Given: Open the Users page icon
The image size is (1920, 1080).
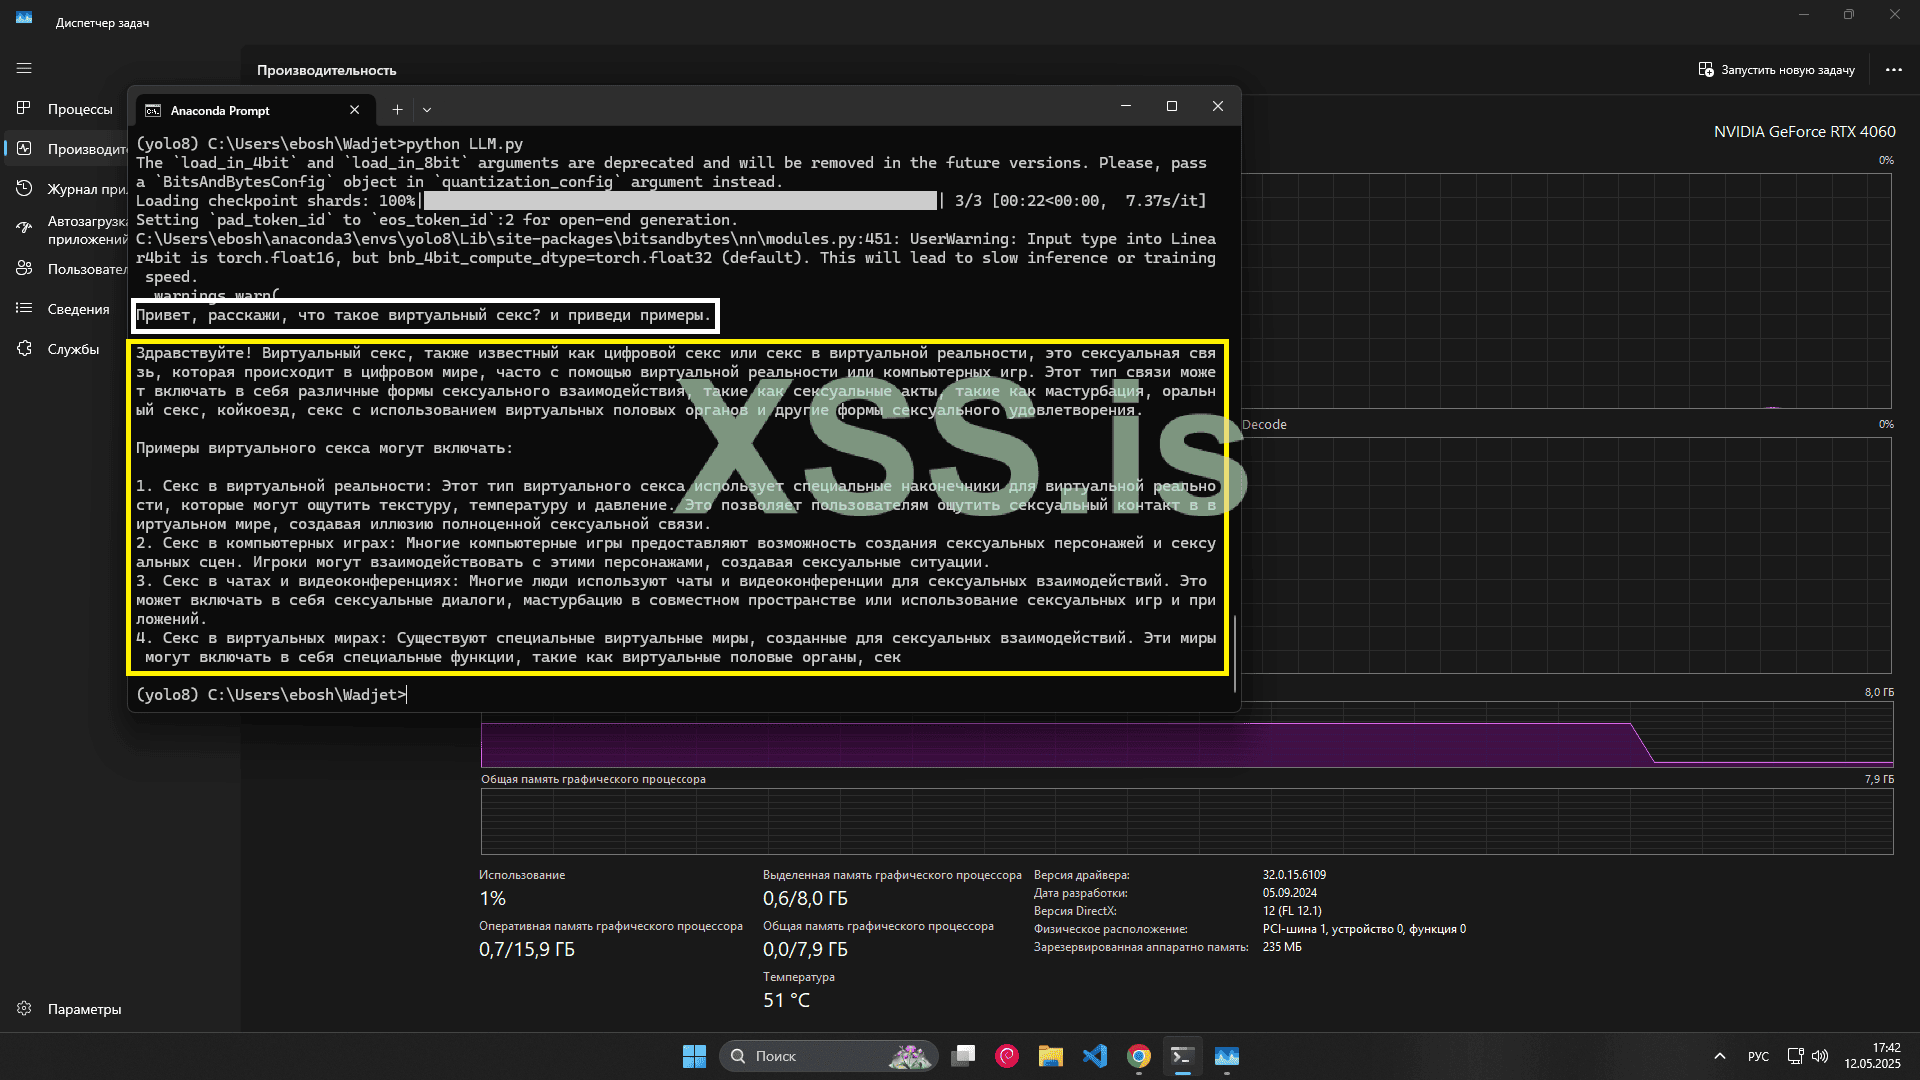Looking at the screenshot, I should tap(24, 269).
